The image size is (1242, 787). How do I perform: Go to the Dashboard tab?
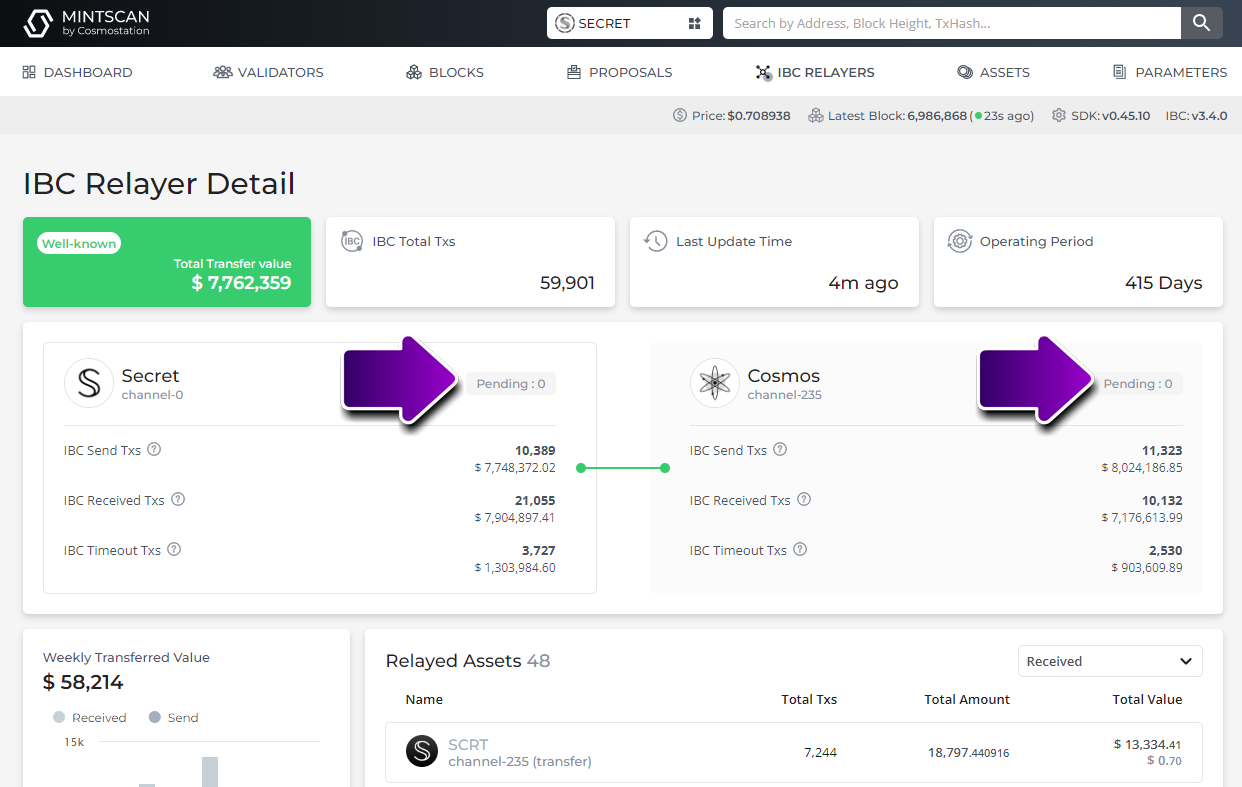[x=77, y=72]
